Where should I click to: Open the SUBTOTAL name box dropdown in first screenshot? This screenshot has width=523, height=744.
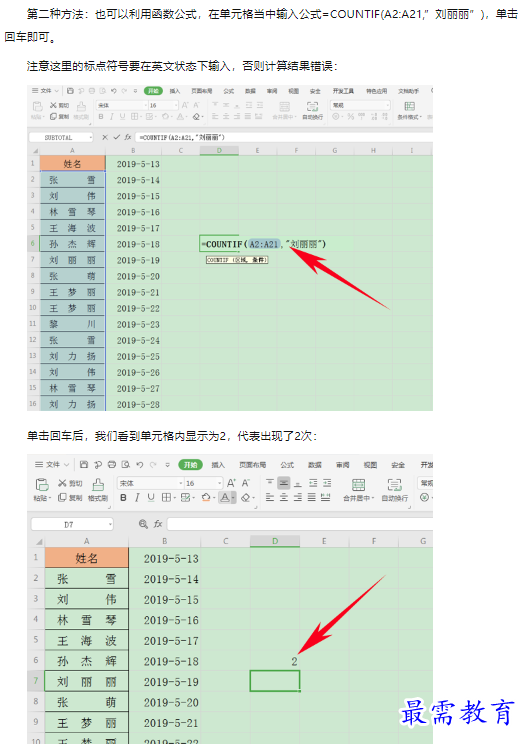[90, 138]
